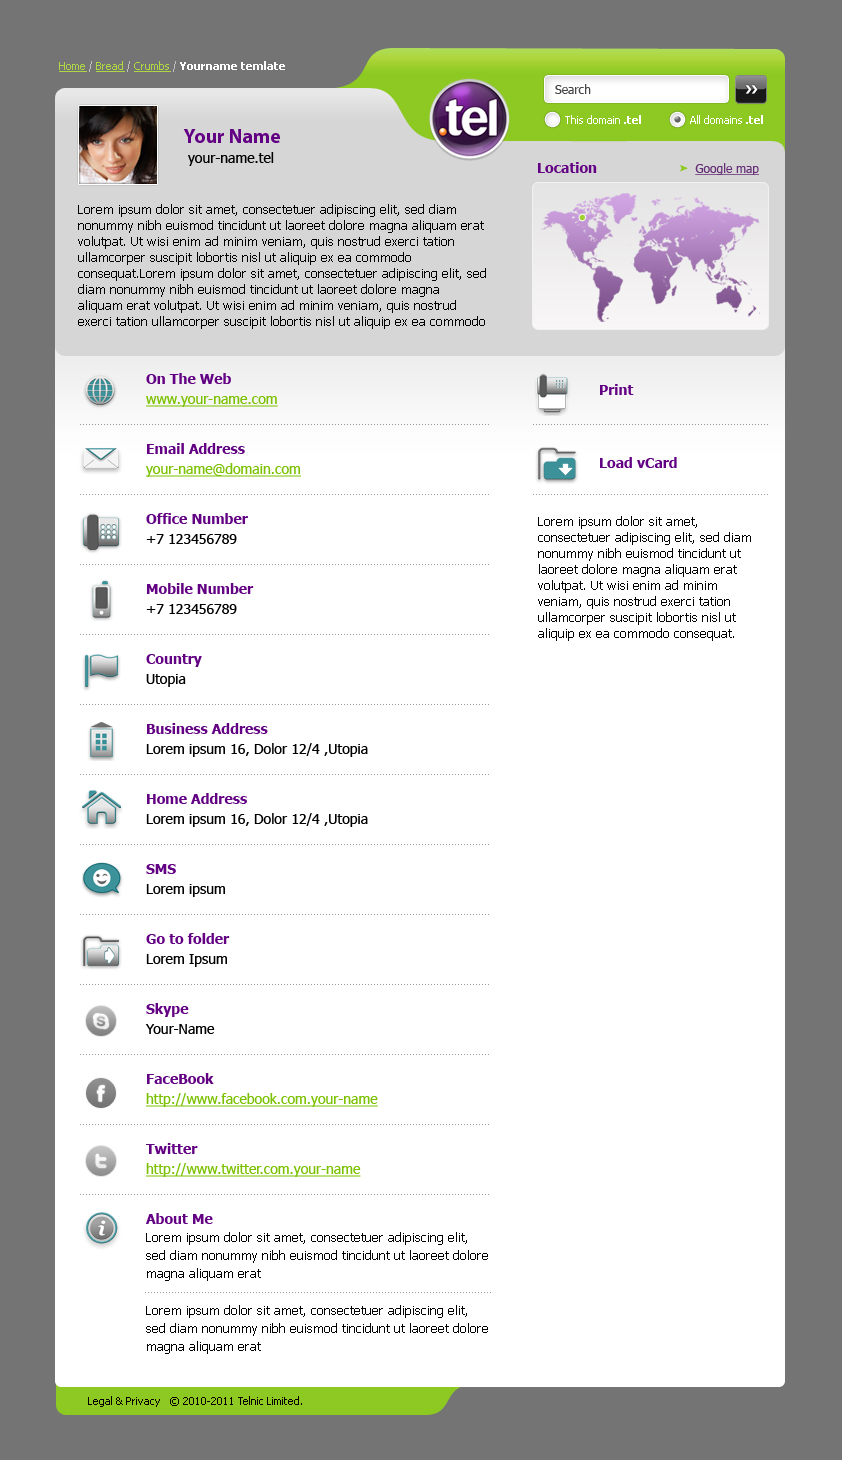Select the This domain .tel radio button
Image resolution: width=842 pixels, height=1460 pixels.
pos(552,120)
